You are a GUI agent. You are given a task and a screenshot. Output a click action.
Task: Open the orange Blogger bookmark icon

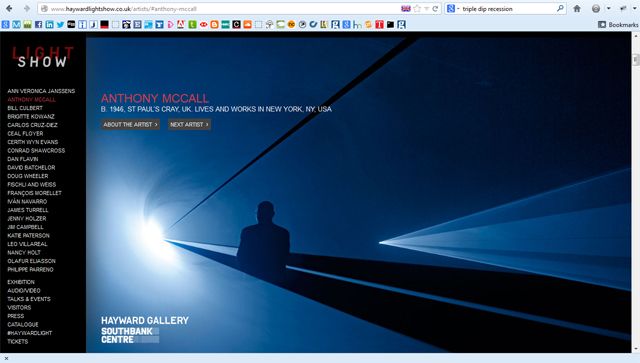coord(214,24)
